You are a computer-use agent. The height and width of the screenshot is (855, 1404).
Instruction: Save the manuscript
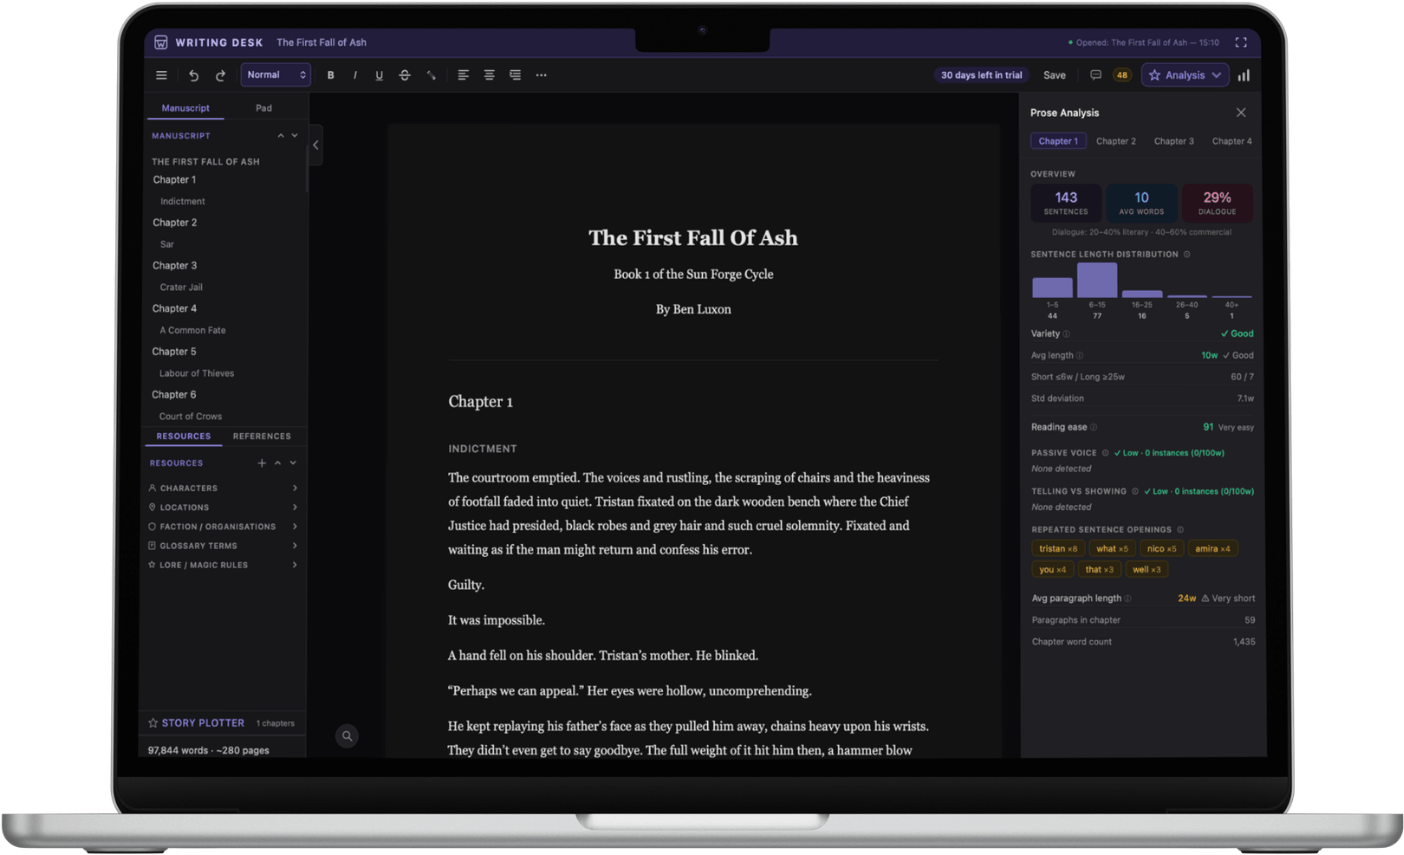1055,75
